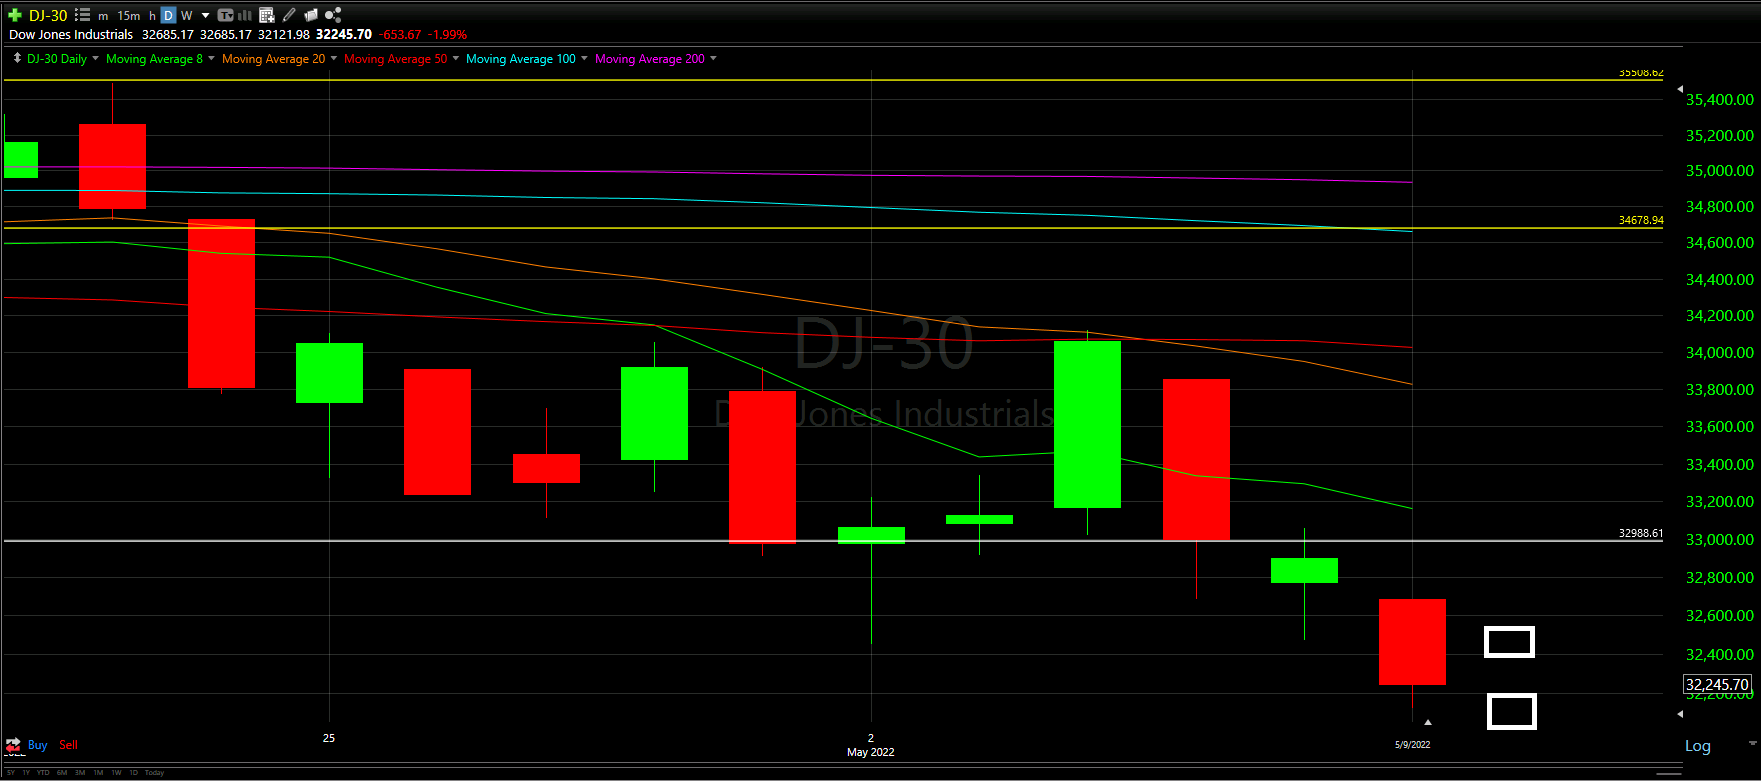Click the folders/layouts icon in toolbar
The height and width of the screenshot is (781, 1761).
311,15
